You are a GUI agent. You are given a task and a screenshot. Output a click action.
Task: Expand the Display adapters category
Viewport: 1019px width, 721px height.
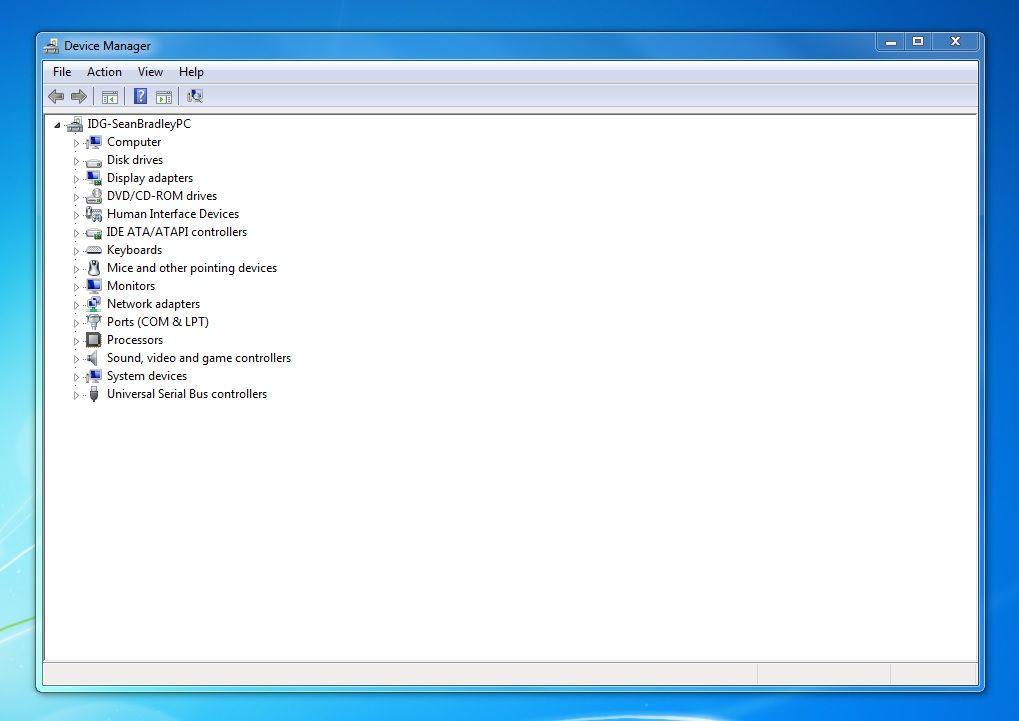pyautogui.click(x=76, y=179)
